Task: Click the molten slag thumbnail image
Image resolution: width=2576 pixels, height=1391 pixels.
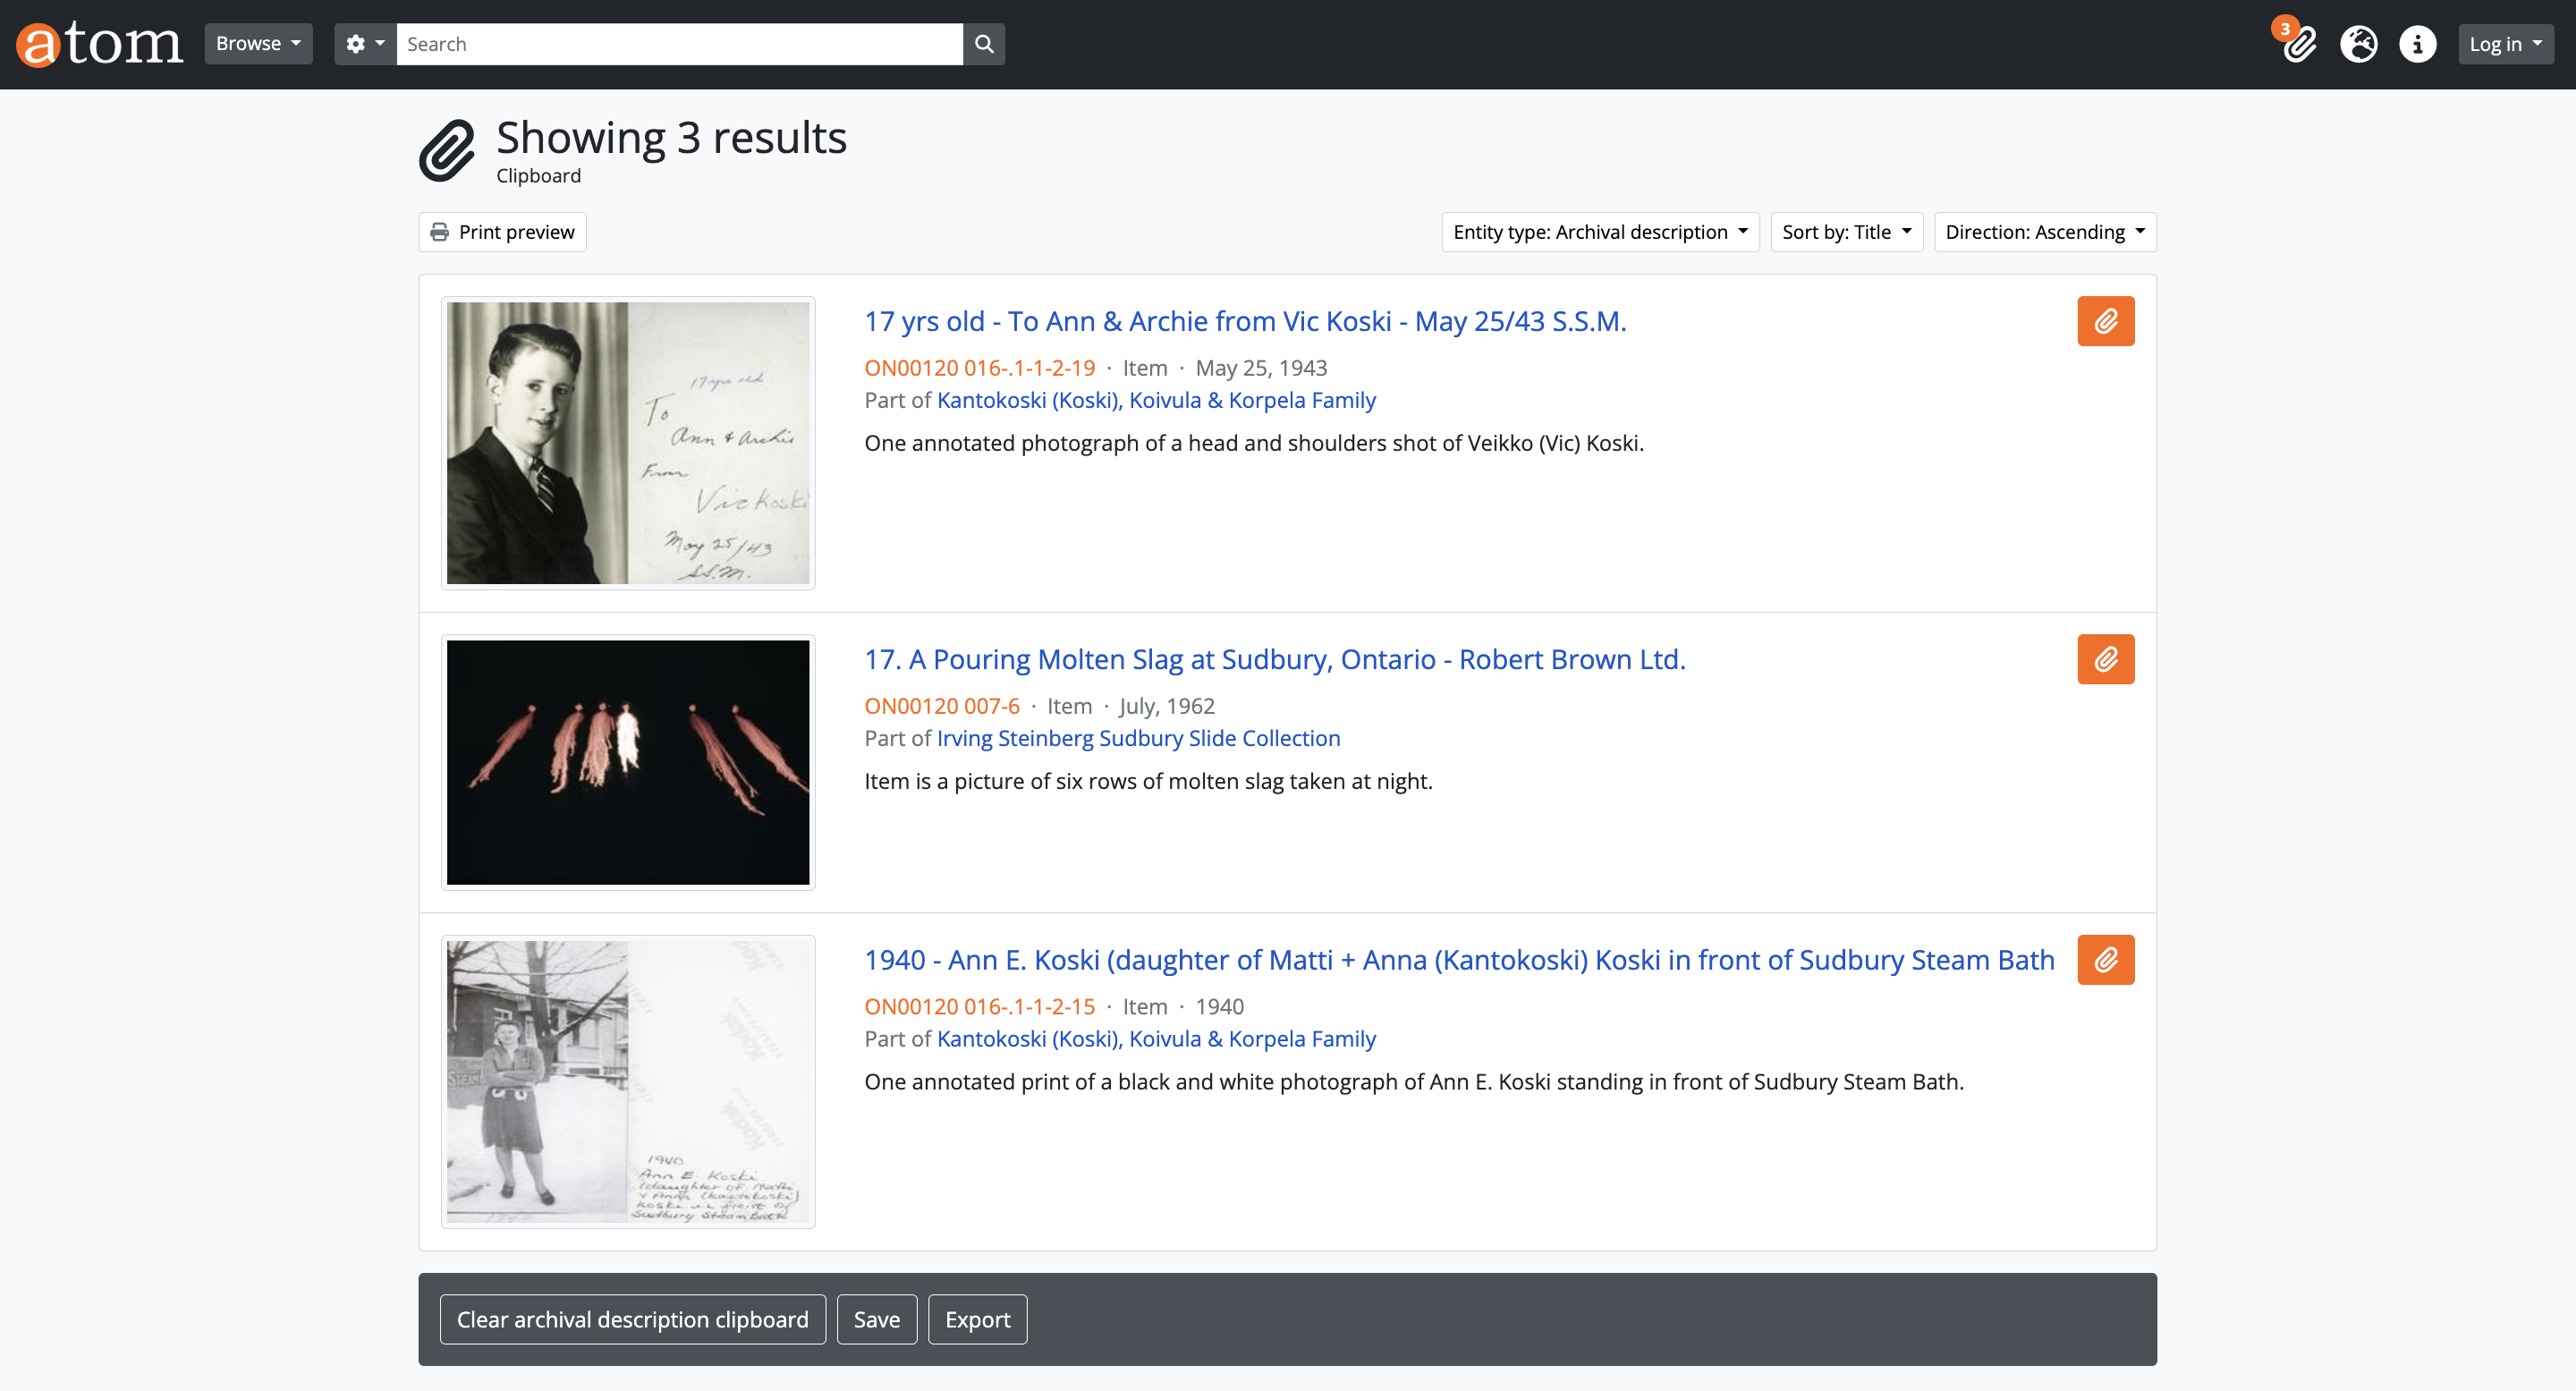Action: point(628,762)
